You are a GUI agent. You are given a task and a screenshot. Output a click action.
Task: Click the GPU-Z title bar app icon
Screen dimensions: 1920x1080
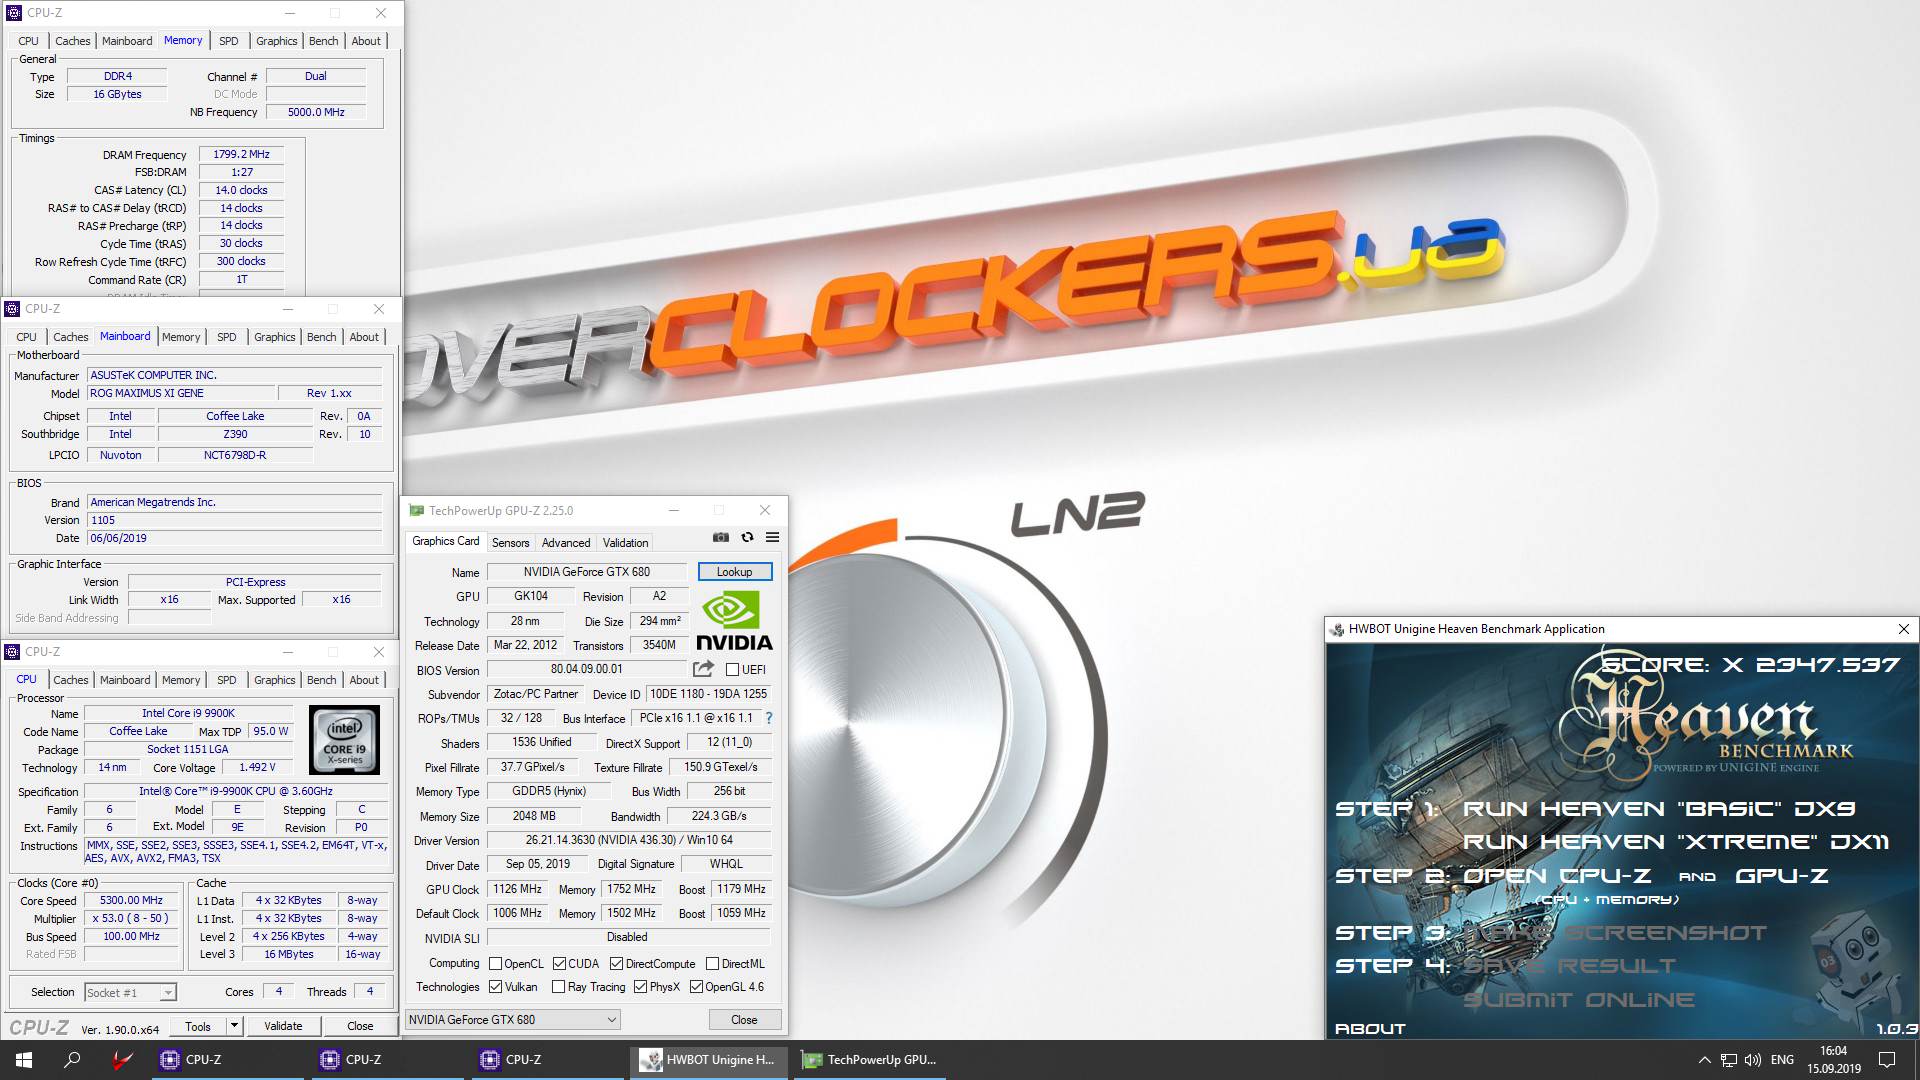tap(416, 511)
